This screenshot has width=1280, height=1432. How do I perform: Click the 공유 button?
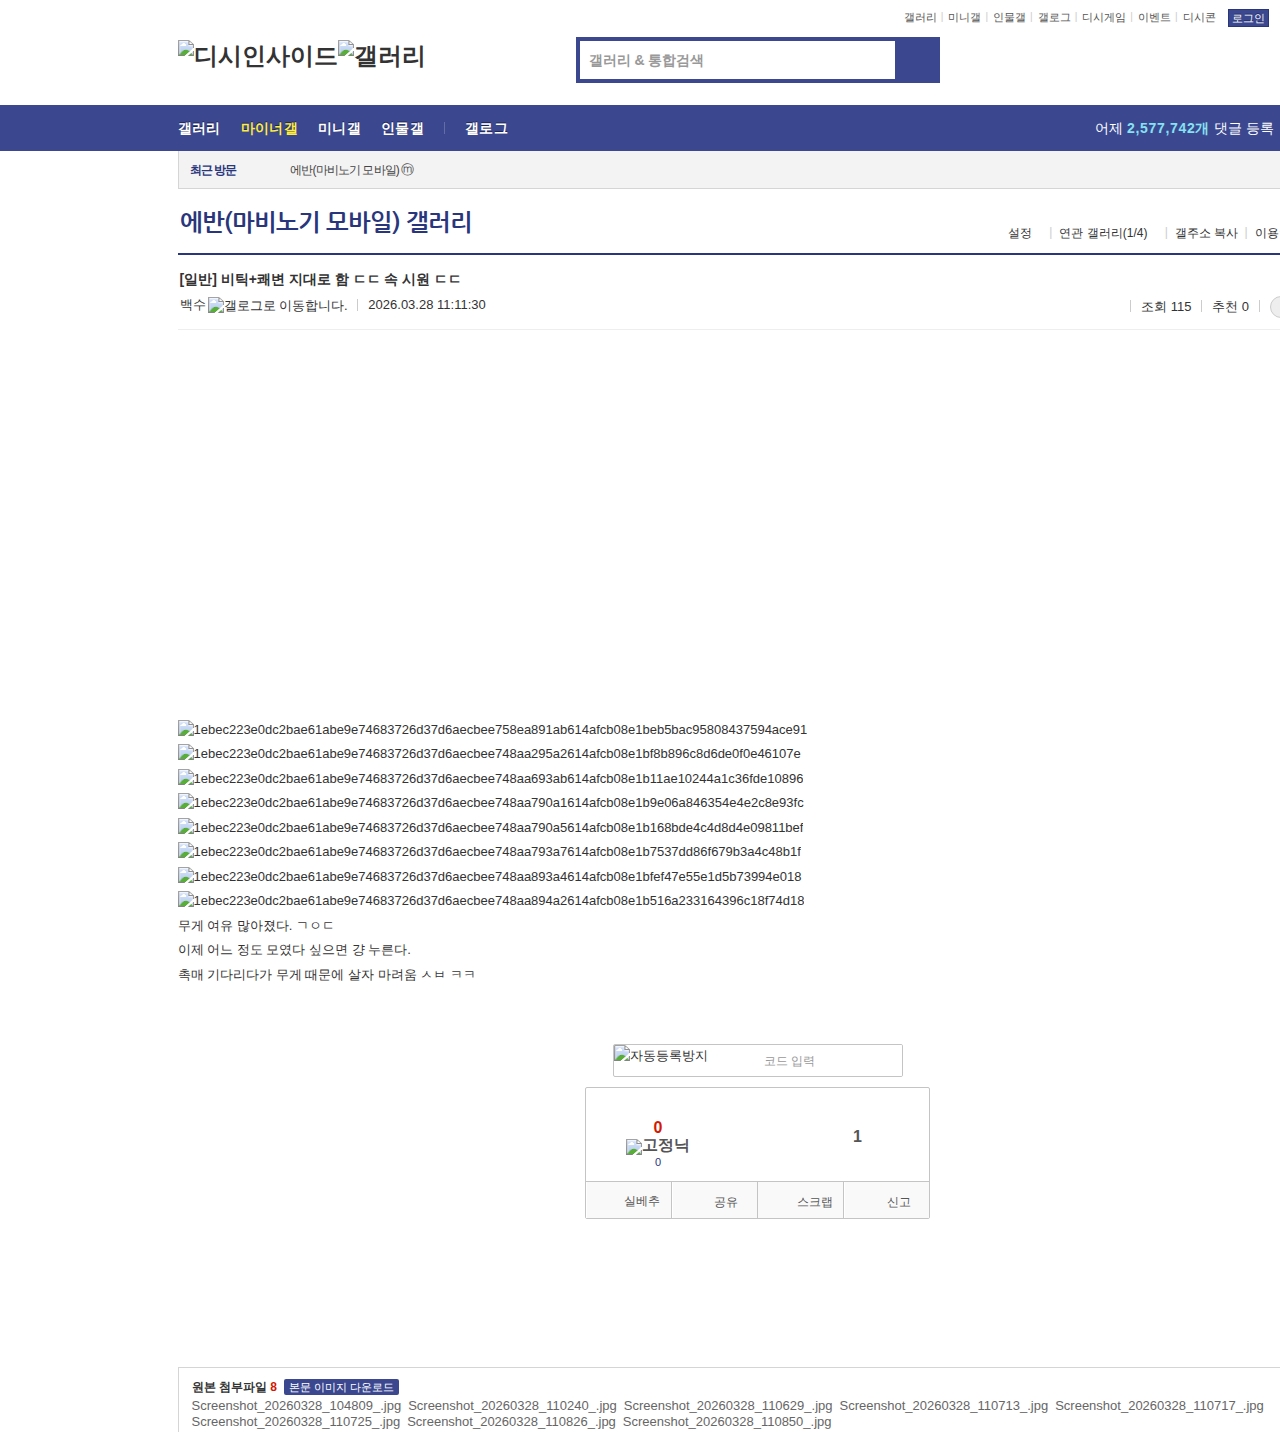(x=714, y=1201)
